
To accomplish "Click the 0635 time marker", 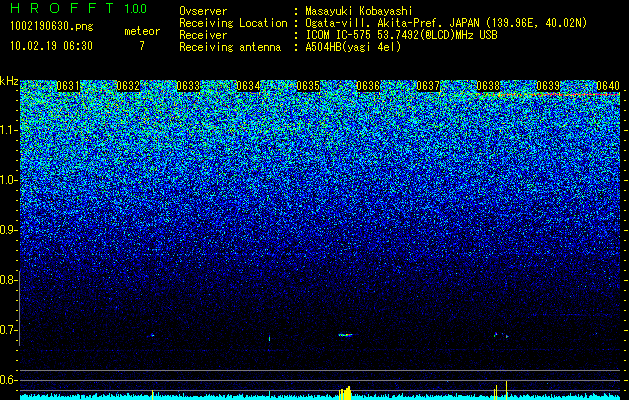I will pos(308,86).
